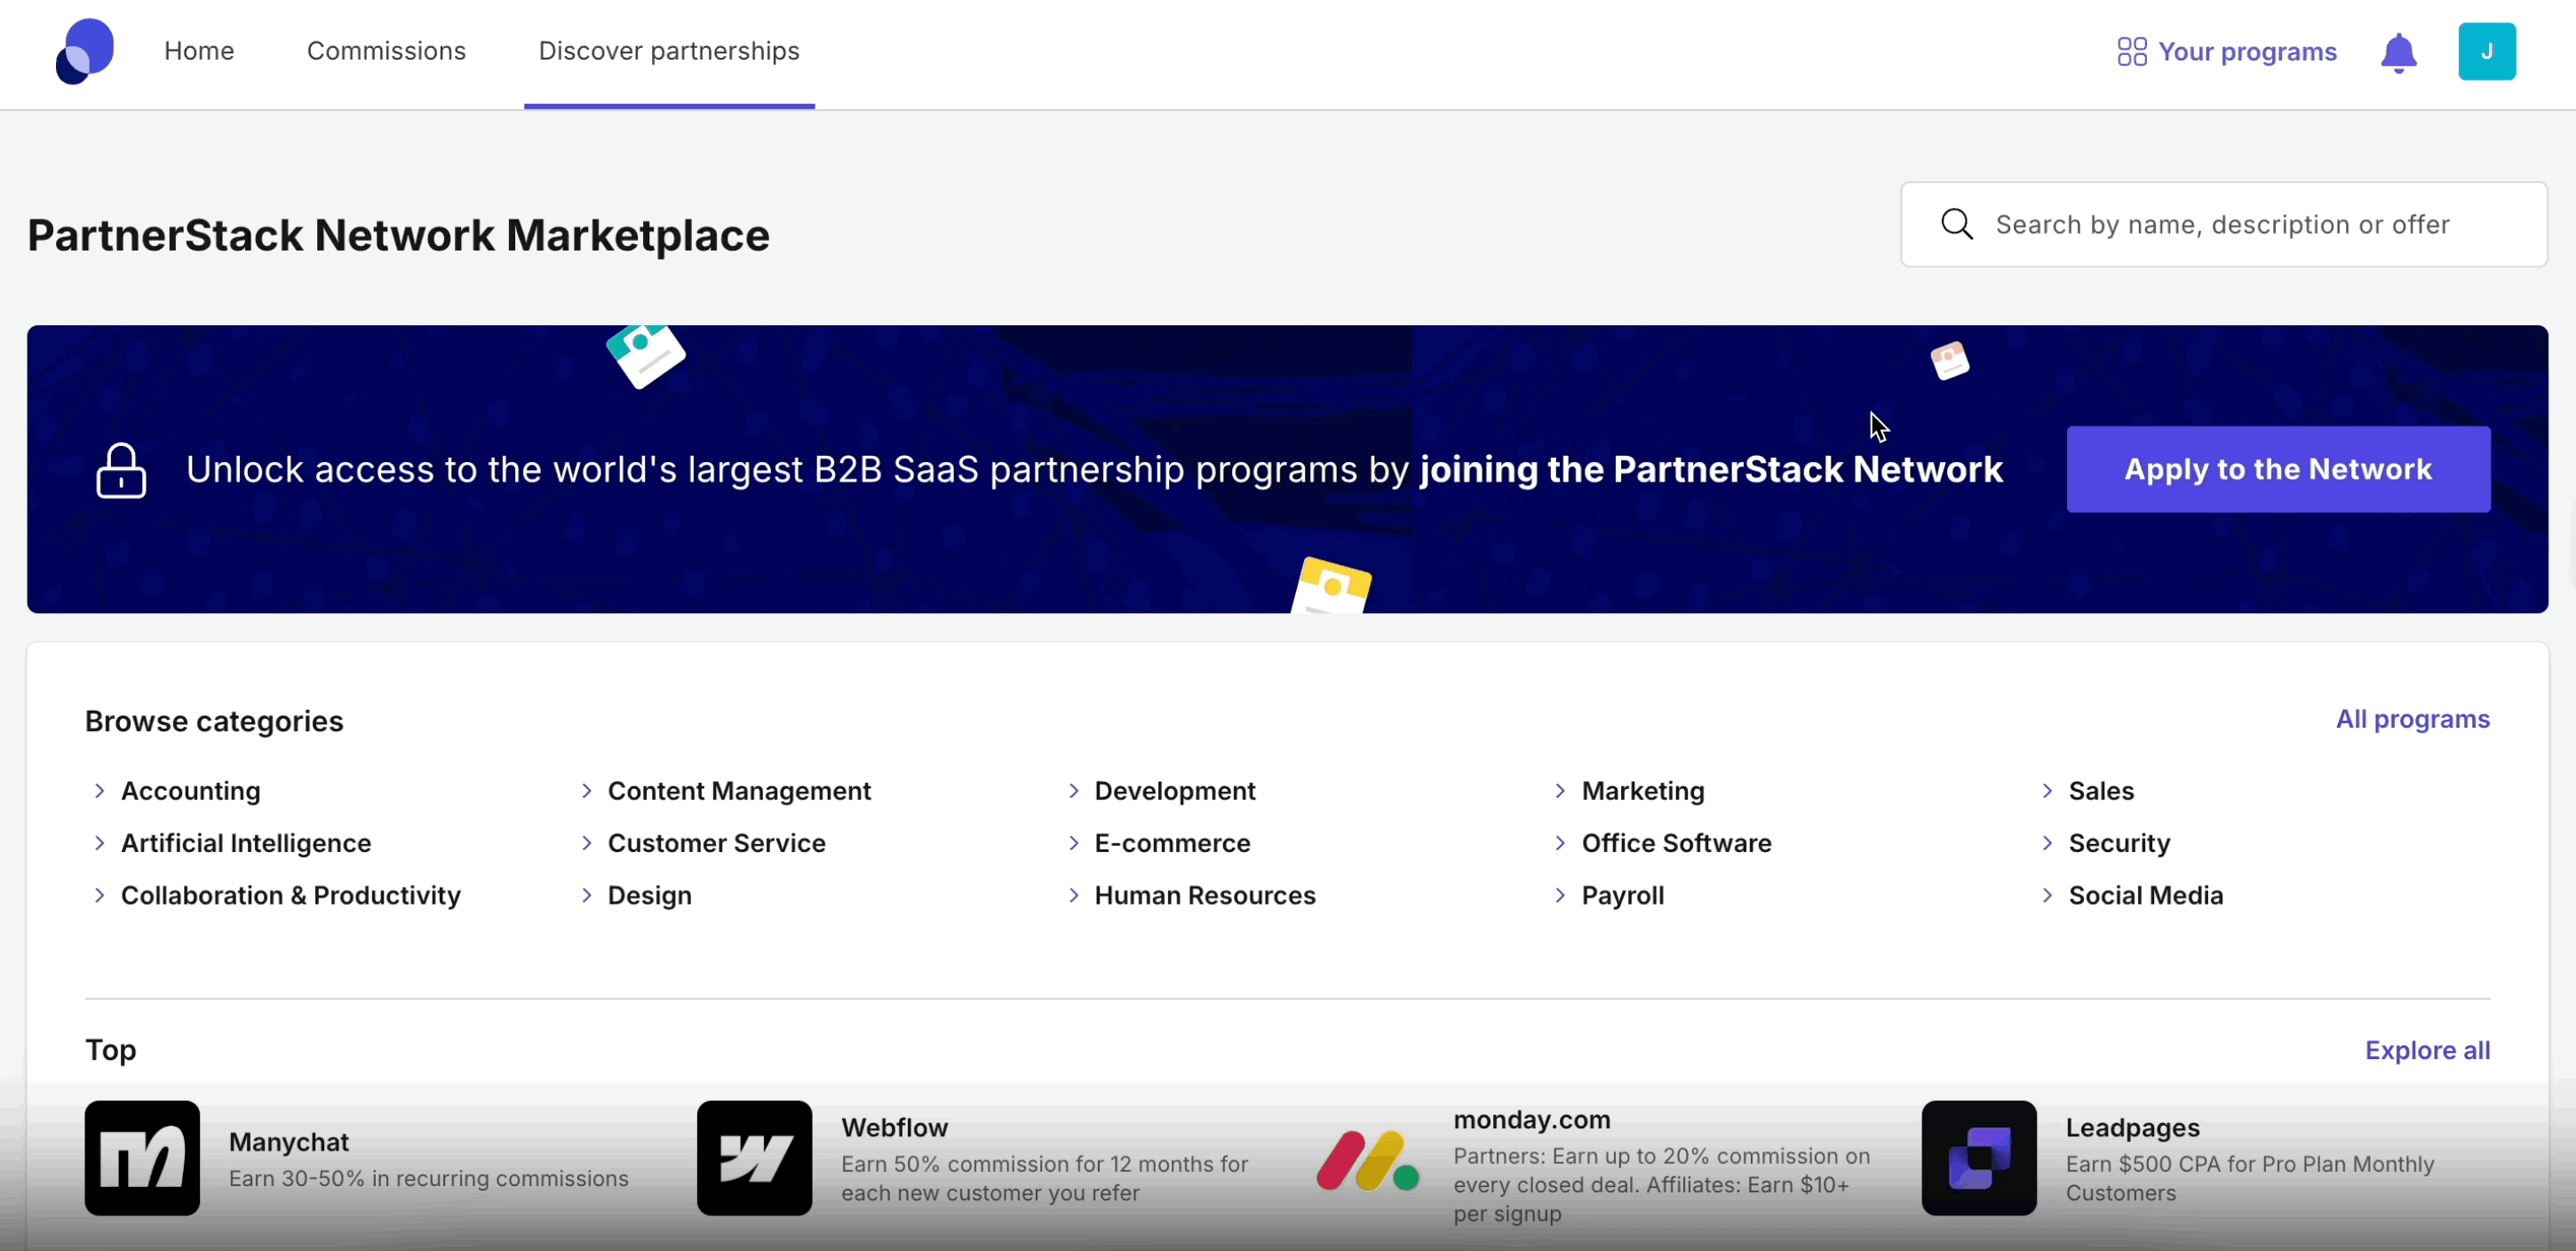The image size is (2576, 1251).
Task: Open the Manychat program title
Action: (289, 1142)
